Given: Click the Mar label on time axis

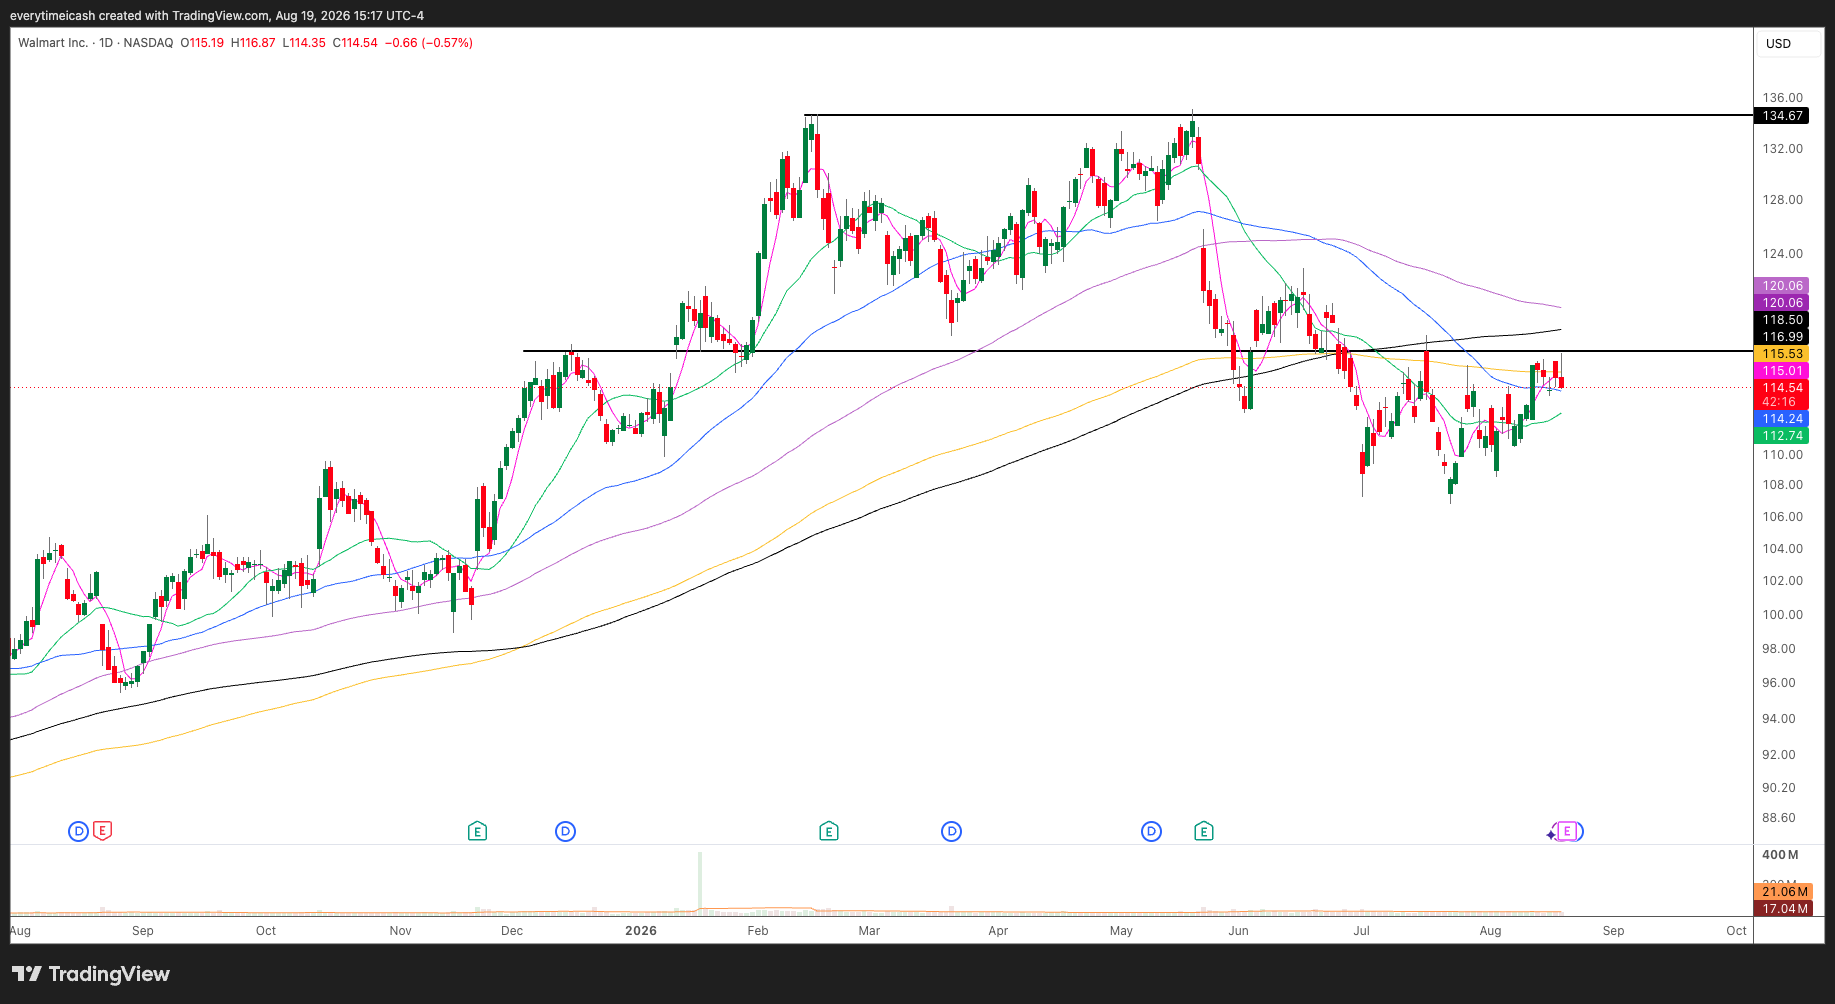Looking at the screenshot, I should tap(869, 931).
